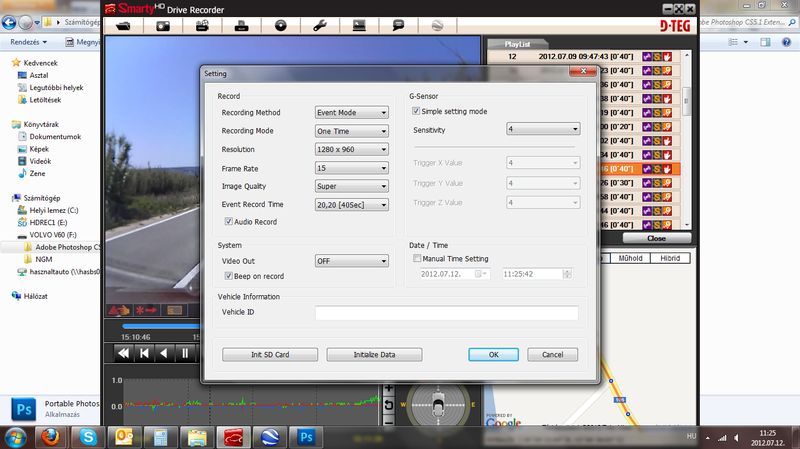
Task: Click the Vehicle ID text field
Action: 446,313
